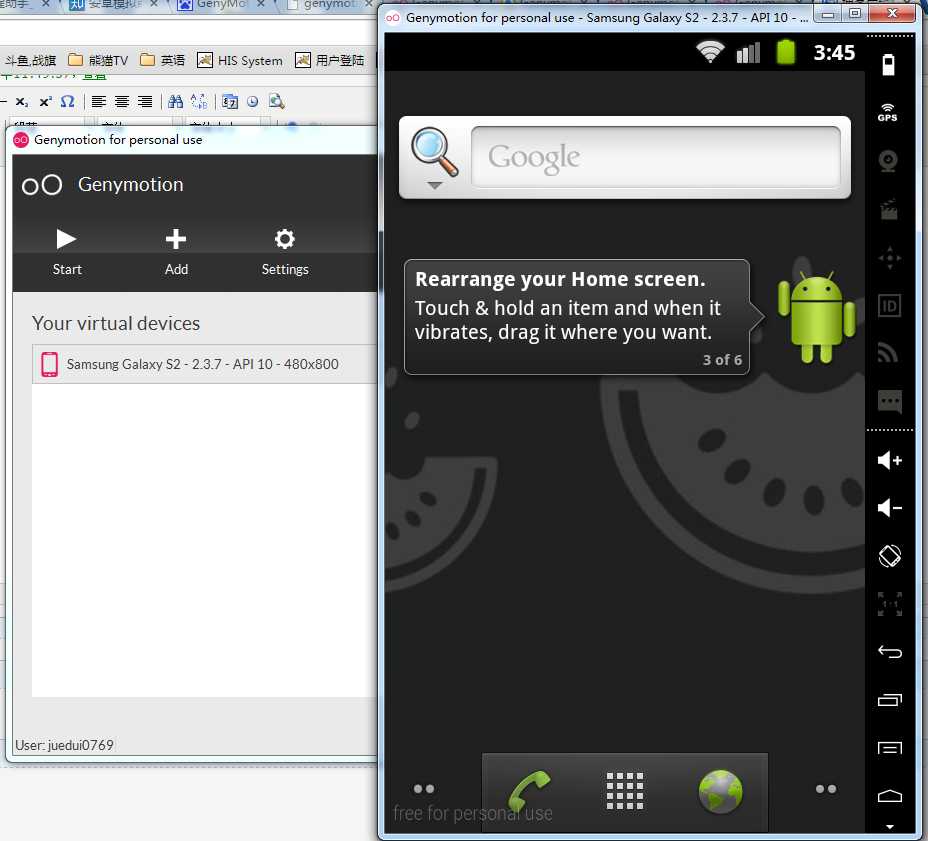Click the Add plus icon in Genymotion
Screen dimensions: 928x841
coord(176,239)
